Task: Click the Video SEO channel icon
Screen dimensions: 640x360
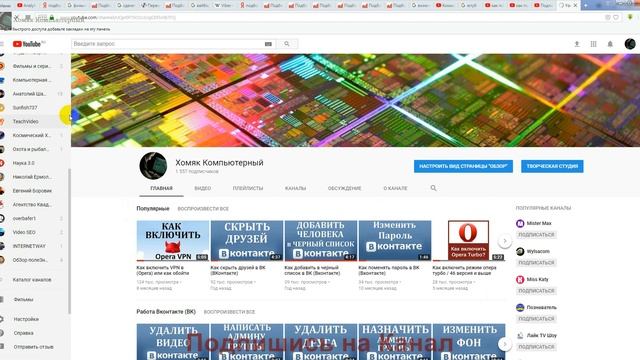Action: [2, 232]
